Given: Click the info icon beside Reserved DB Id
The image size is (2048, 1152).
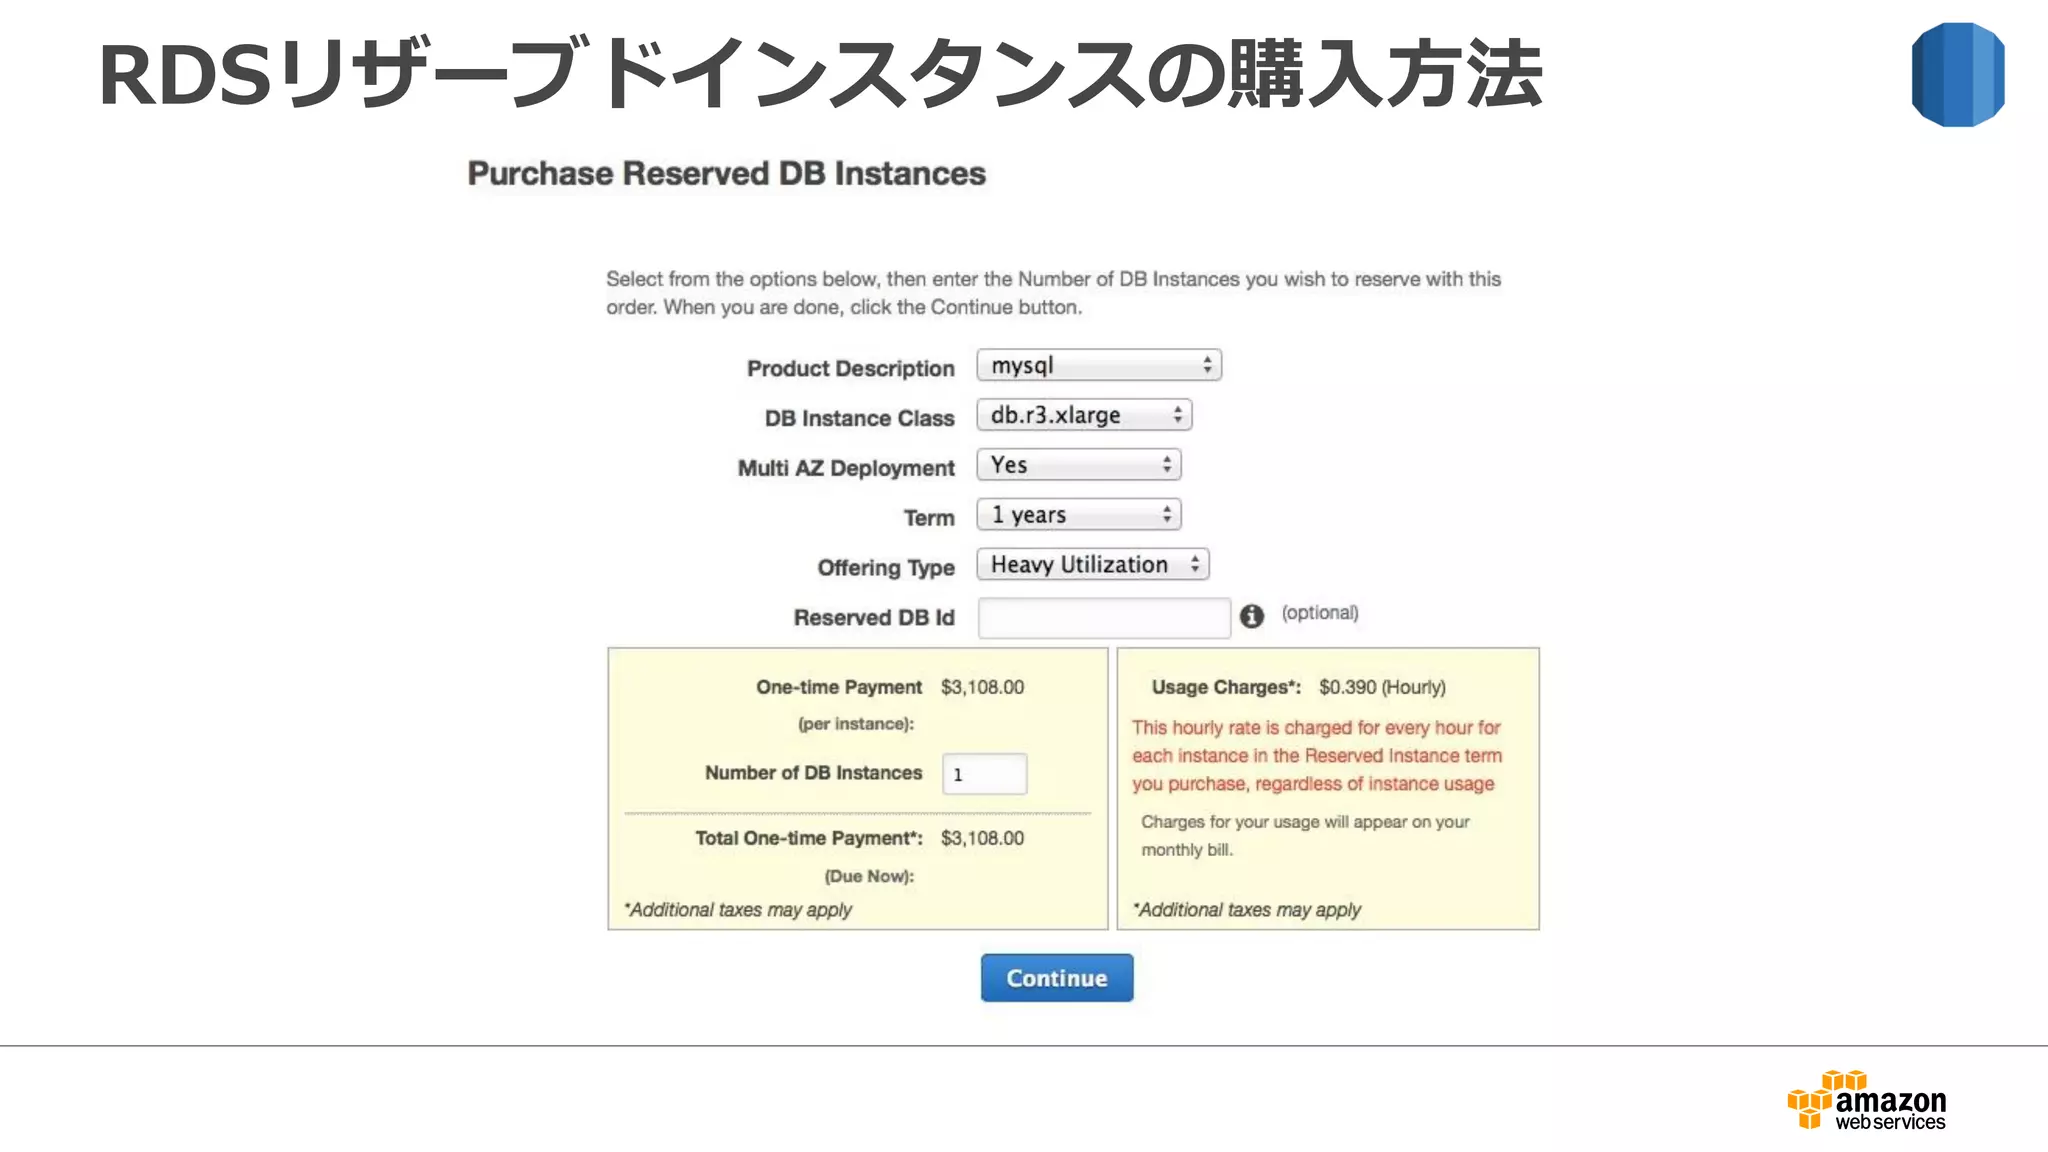Looking at the screenshot, I should tap(1252, 616).
